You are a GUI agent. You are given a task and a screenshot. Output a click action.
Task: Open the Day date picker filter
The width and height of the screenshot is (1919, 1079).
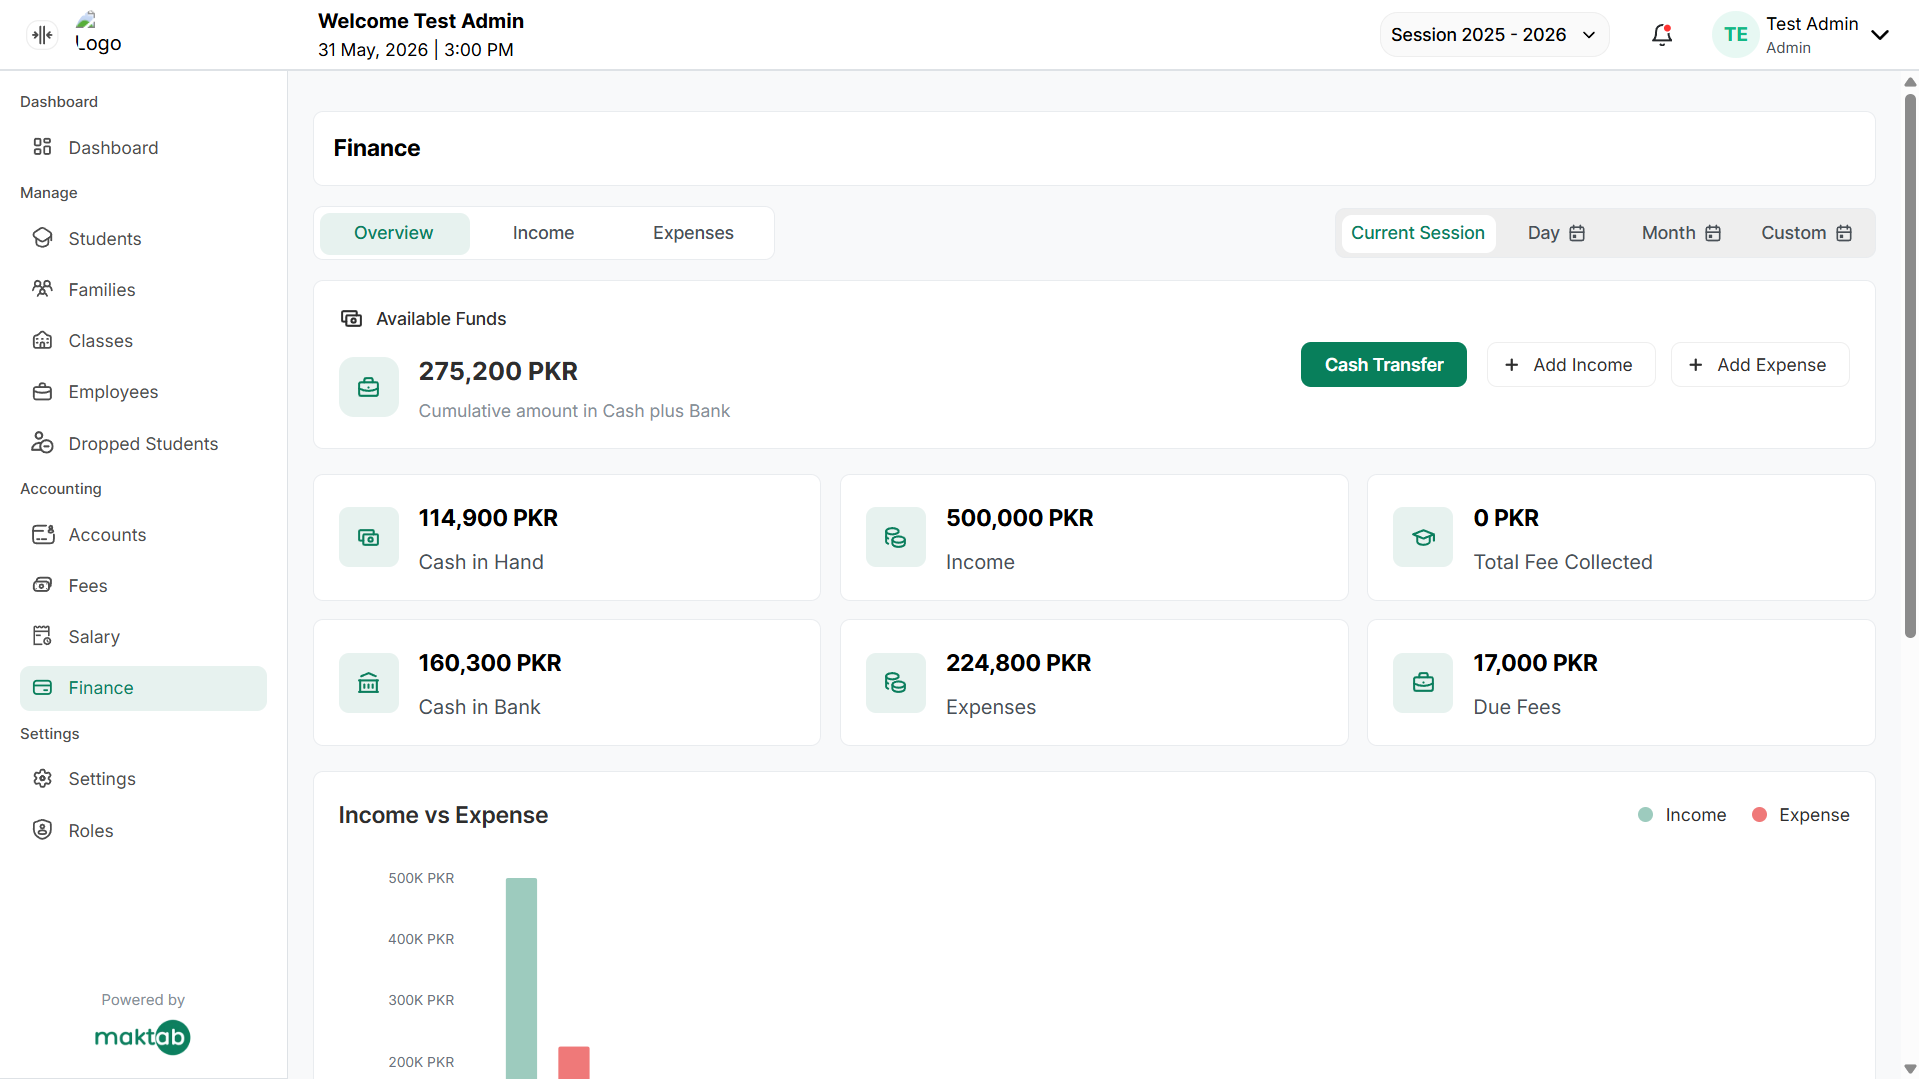point(1556,233)
